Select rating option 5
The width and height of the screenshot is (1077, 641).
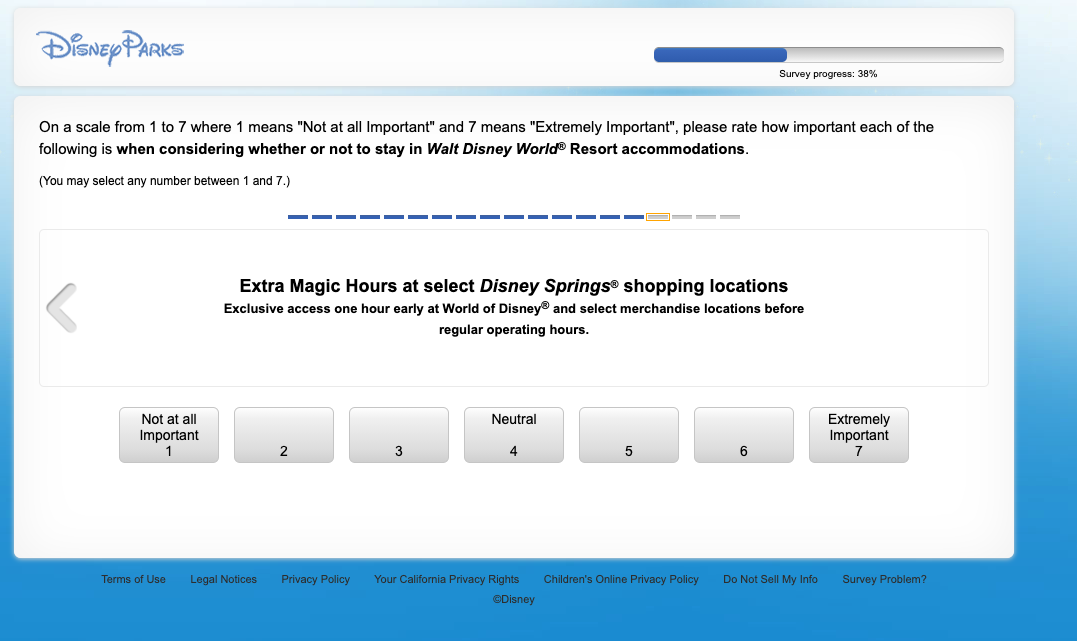coord(628,434)
